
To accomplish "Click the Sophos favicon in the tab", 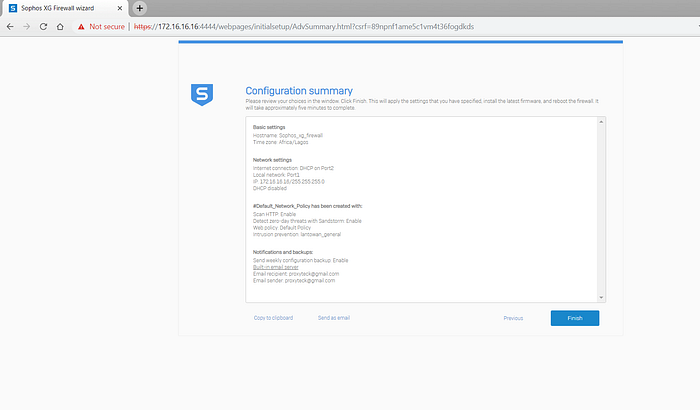I will click(13, 8).
